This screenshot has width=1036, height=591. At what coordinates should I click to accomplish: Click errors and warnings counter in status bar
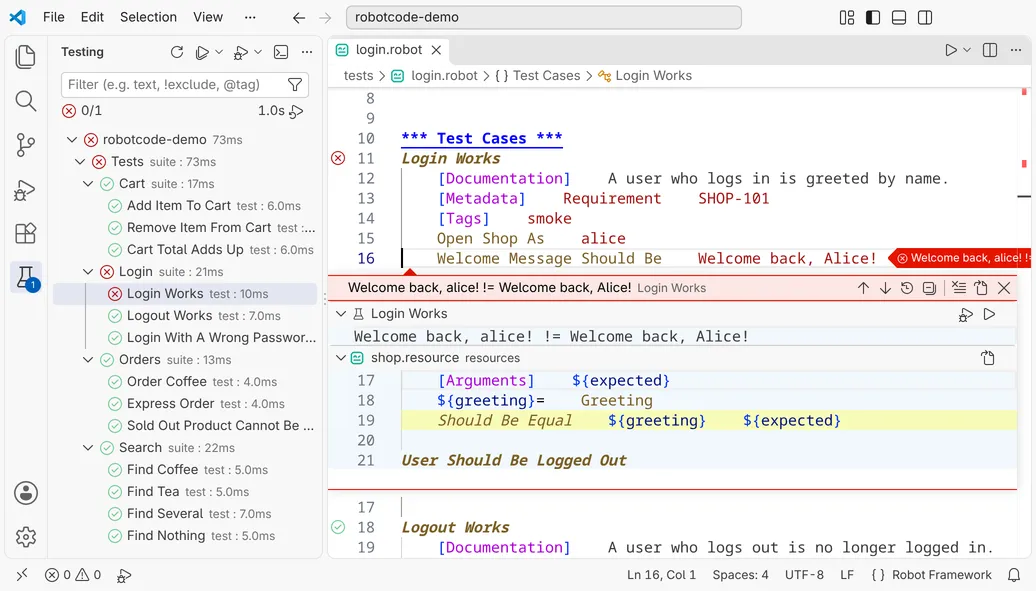[x=73, y=574]
